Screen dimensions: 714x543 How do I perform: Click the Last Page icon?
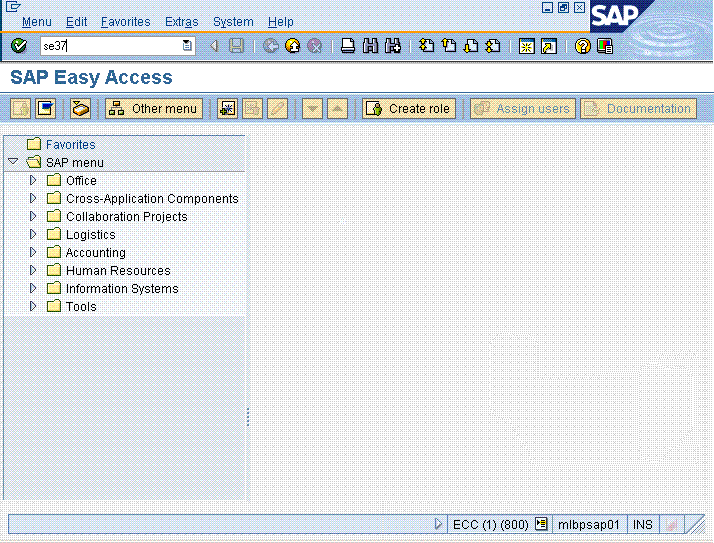pos(493,46)
